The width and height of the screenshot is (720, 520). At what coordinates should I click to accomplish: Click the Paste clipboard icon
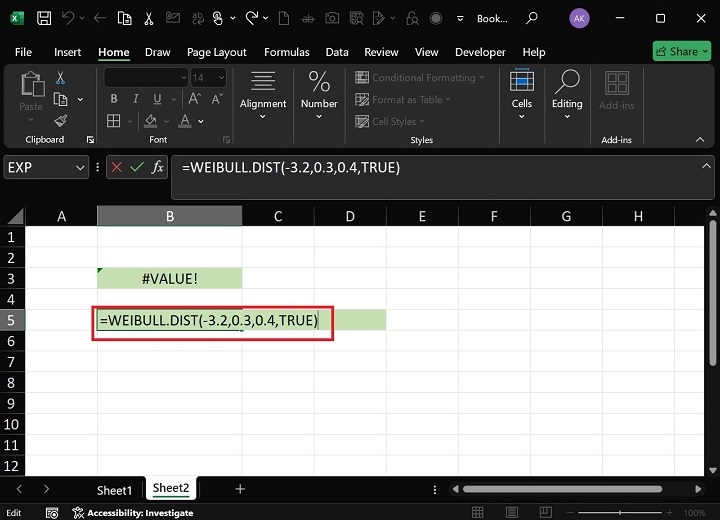(32, 84)
